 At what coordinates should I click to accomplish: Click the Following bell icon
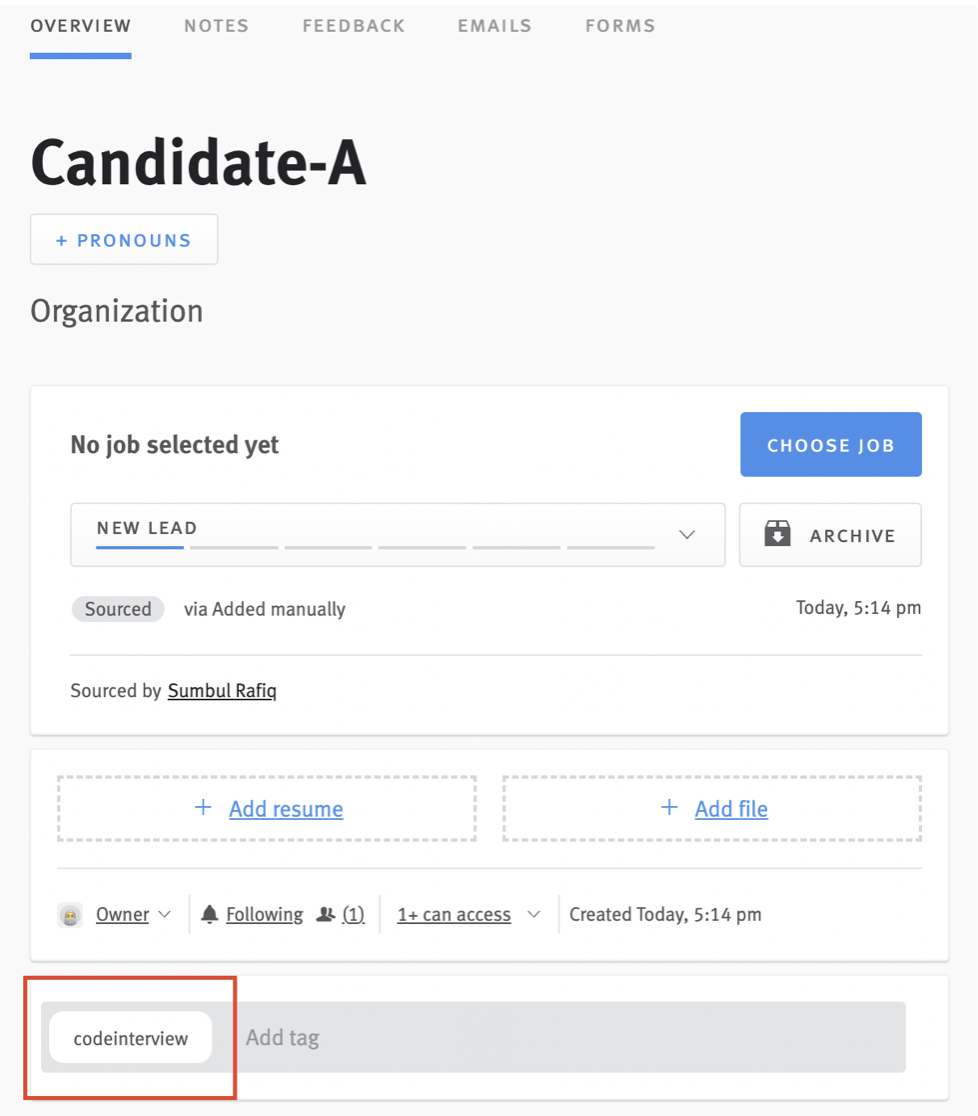(x=209, y=914)
